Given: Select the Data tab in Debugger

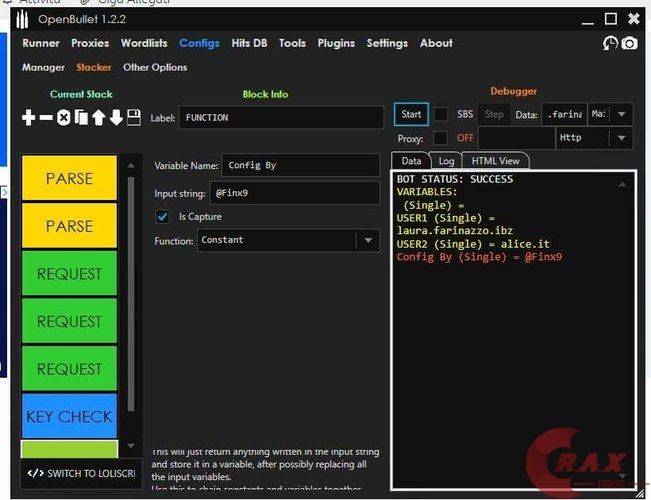Looking at the screenshot, I should tap(411, 161).
